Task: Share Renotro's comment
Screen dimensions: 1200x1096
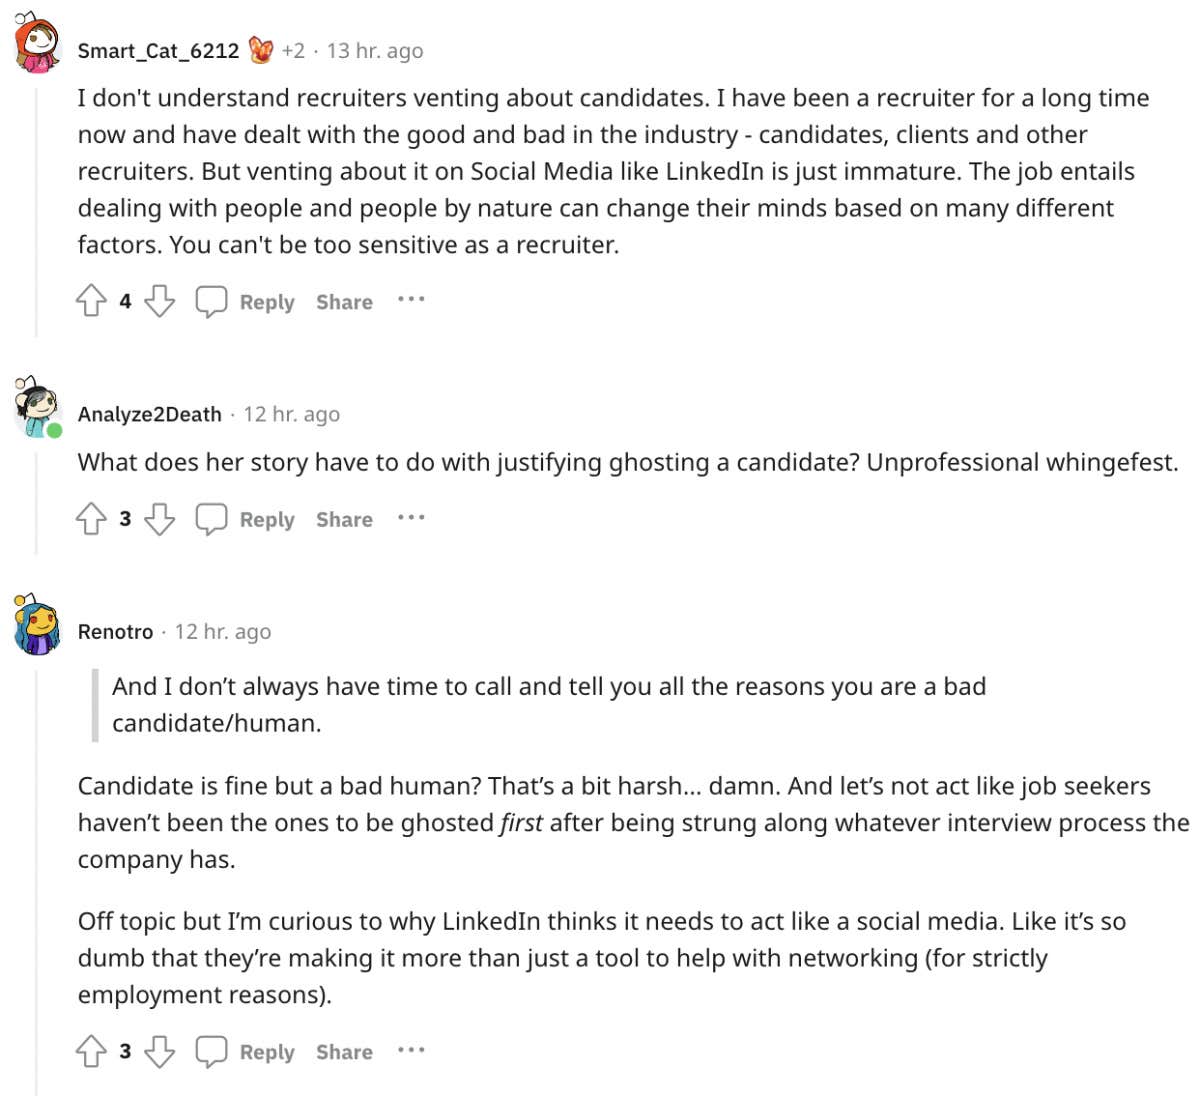Action: point(344,1052)
